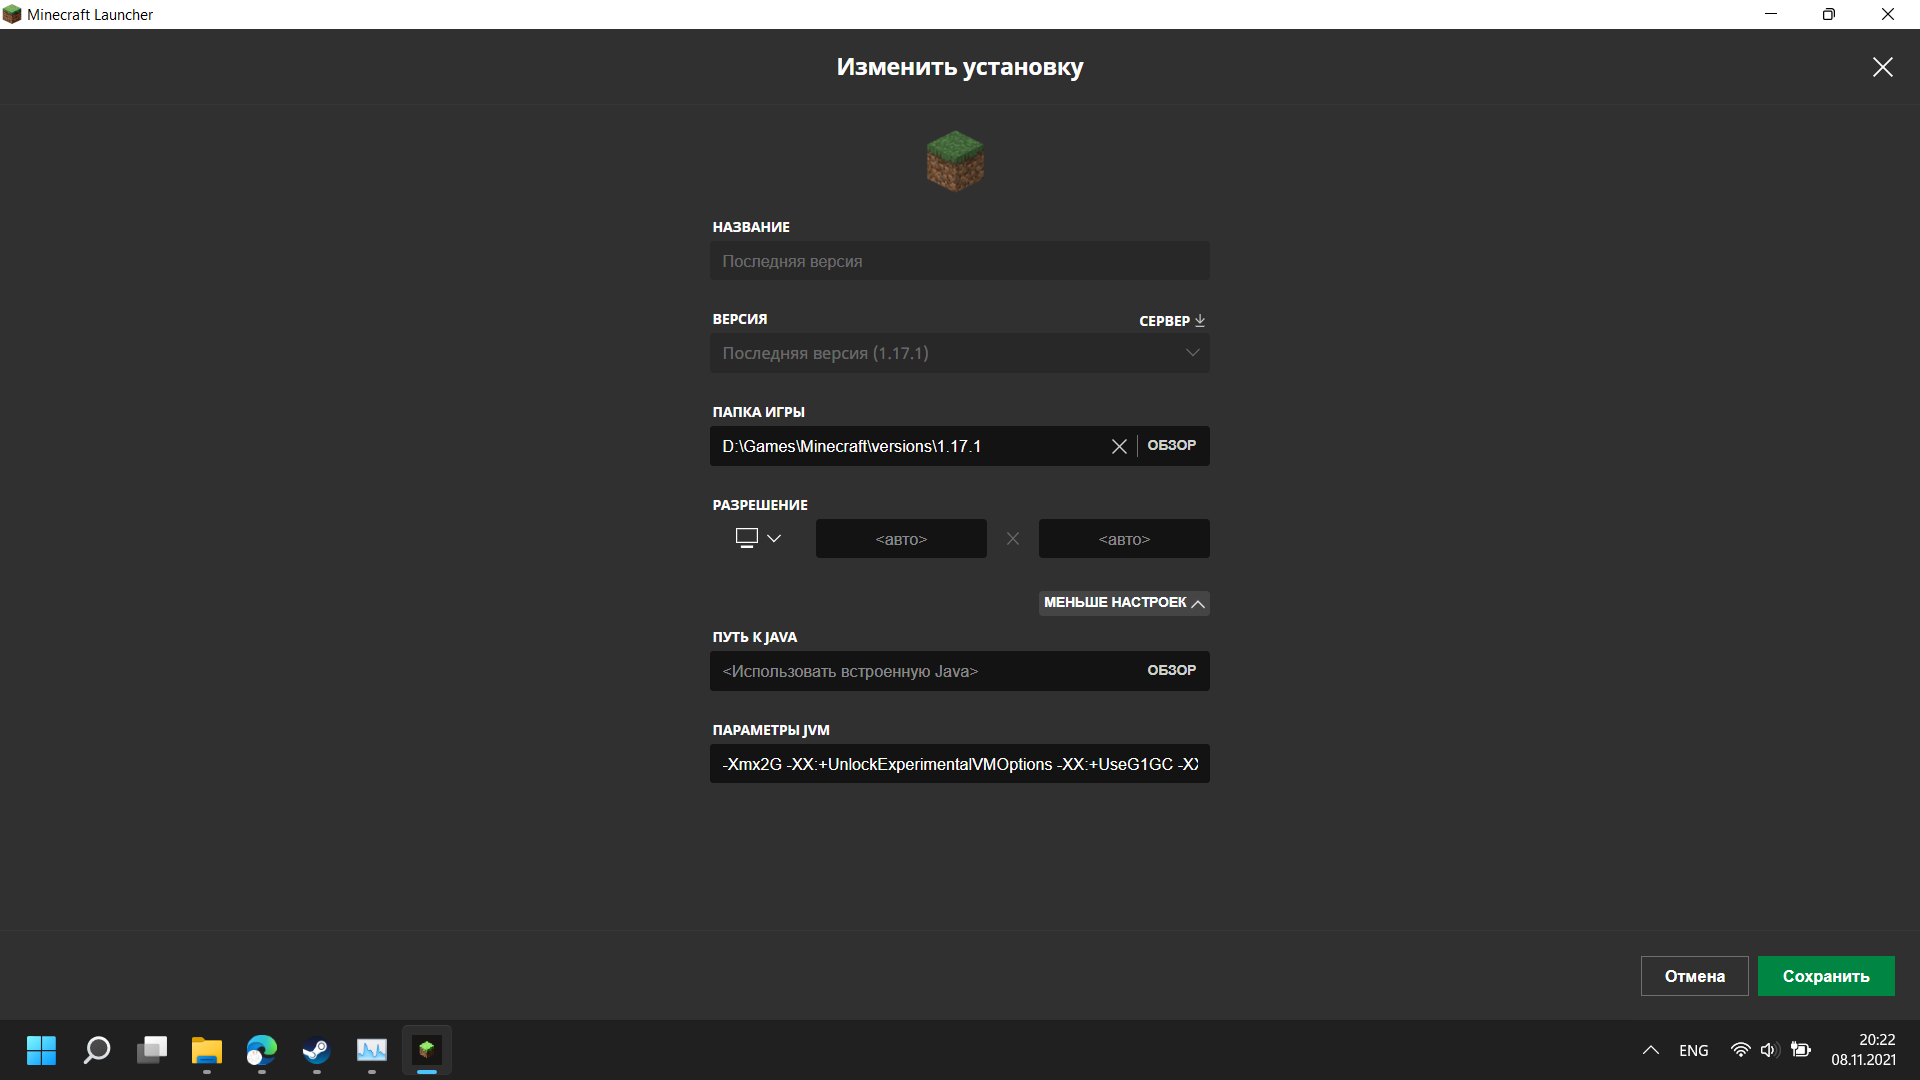
Task: Open Microsoft Edge from the taskbar
Action: (262, 1050)
